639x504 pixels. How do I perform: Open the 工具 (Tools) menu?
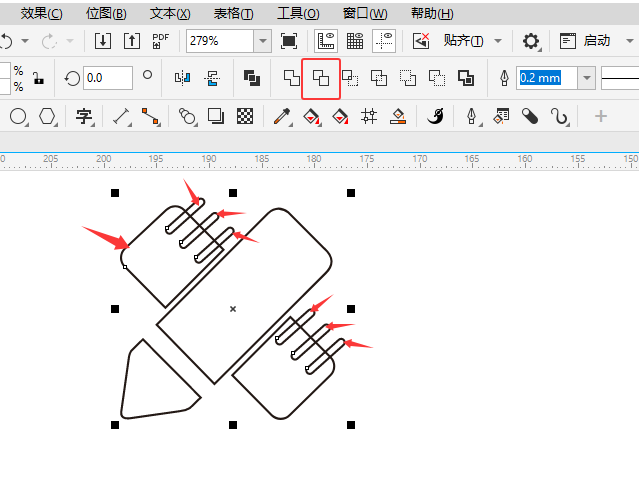coord(298,14)
